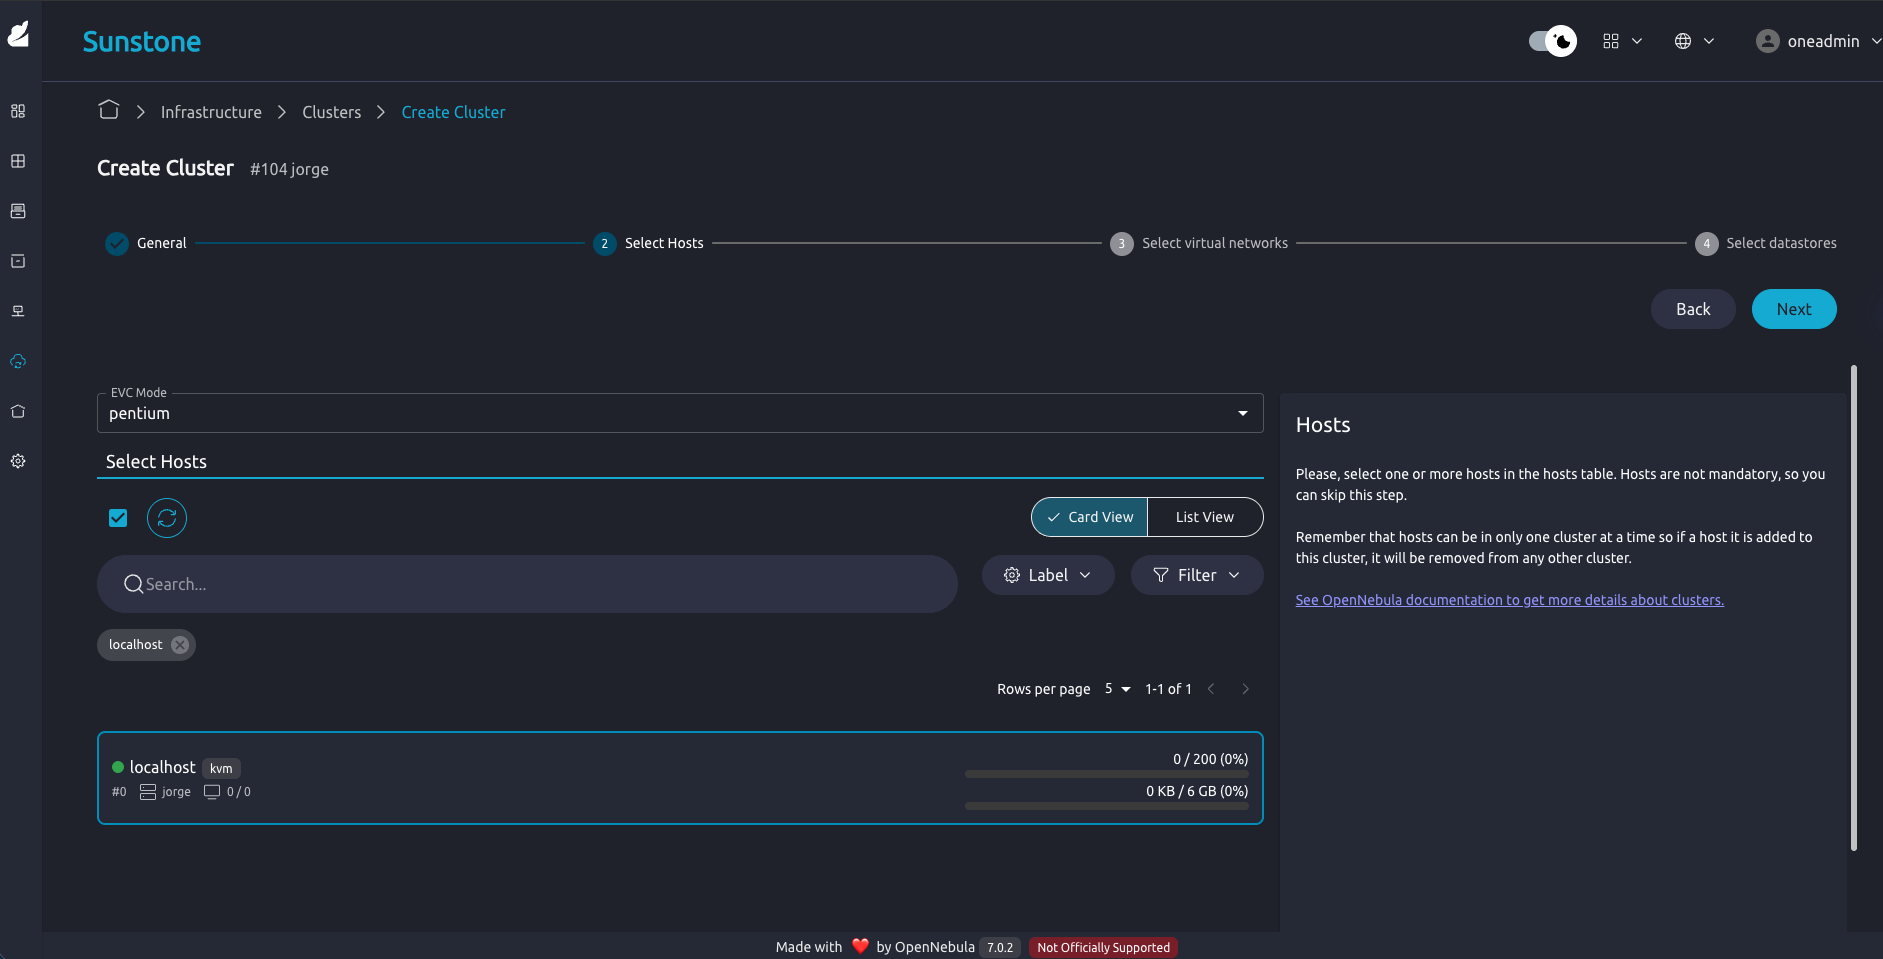
Task: Open the Storage section in sidebar
Action: 17,261
